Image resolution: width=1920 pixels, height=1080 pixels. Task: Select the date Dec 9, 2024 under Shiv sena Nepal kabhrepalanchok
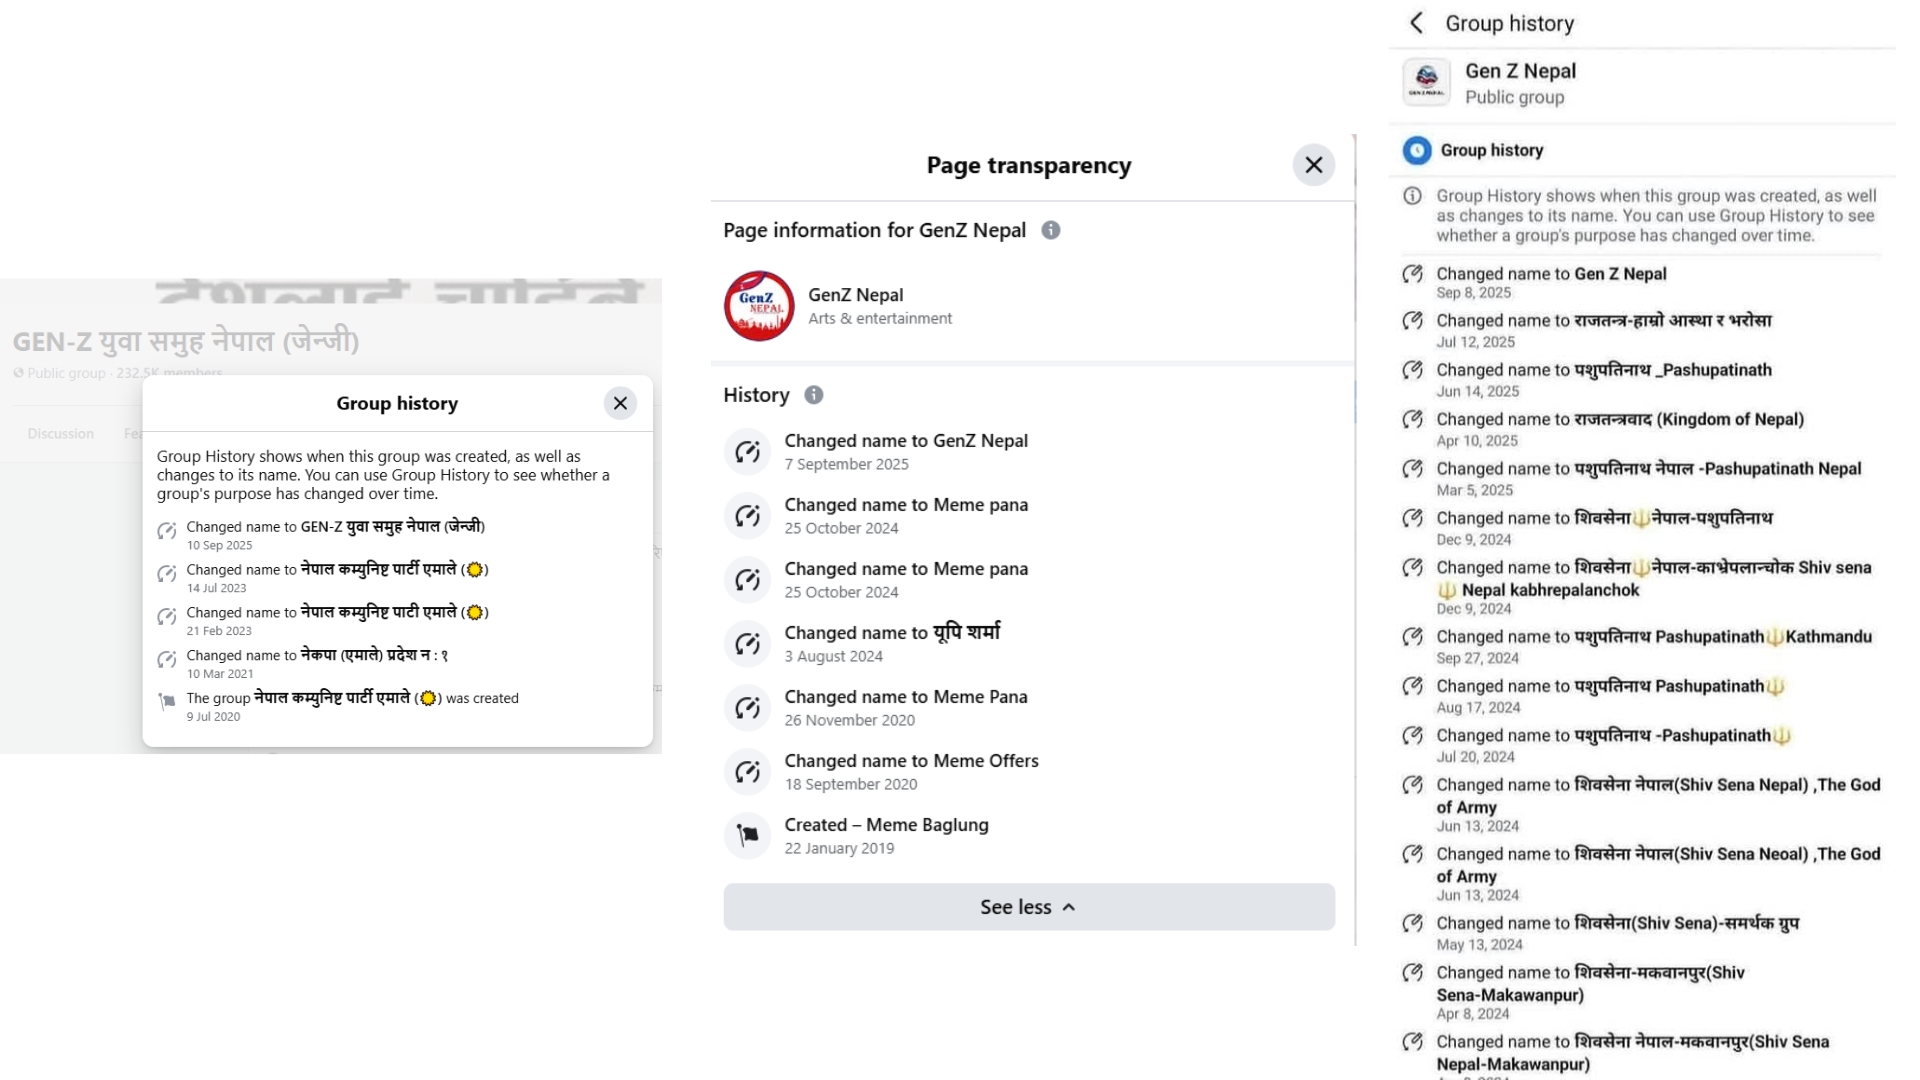click(1474, 609)
